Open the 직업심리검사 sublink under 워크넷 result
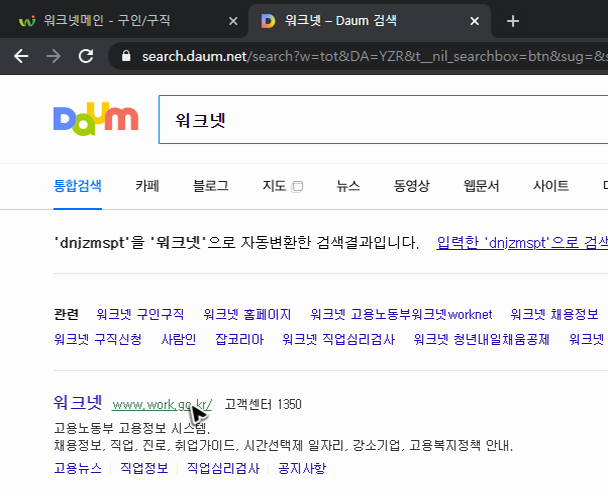 (223, 468)
